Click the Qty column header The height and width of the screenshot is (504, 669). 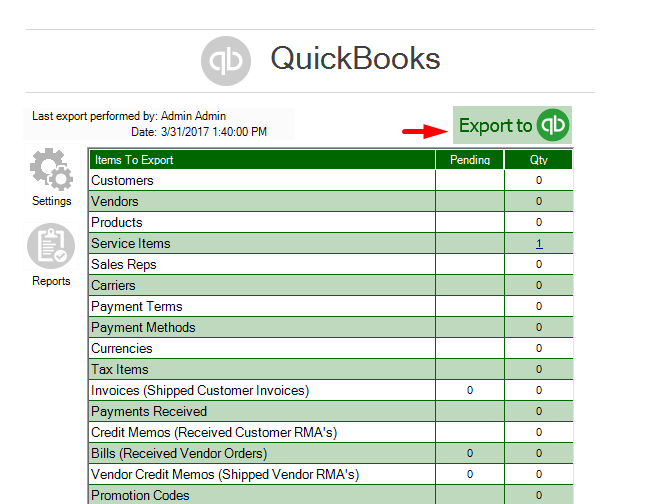(539, 160)
